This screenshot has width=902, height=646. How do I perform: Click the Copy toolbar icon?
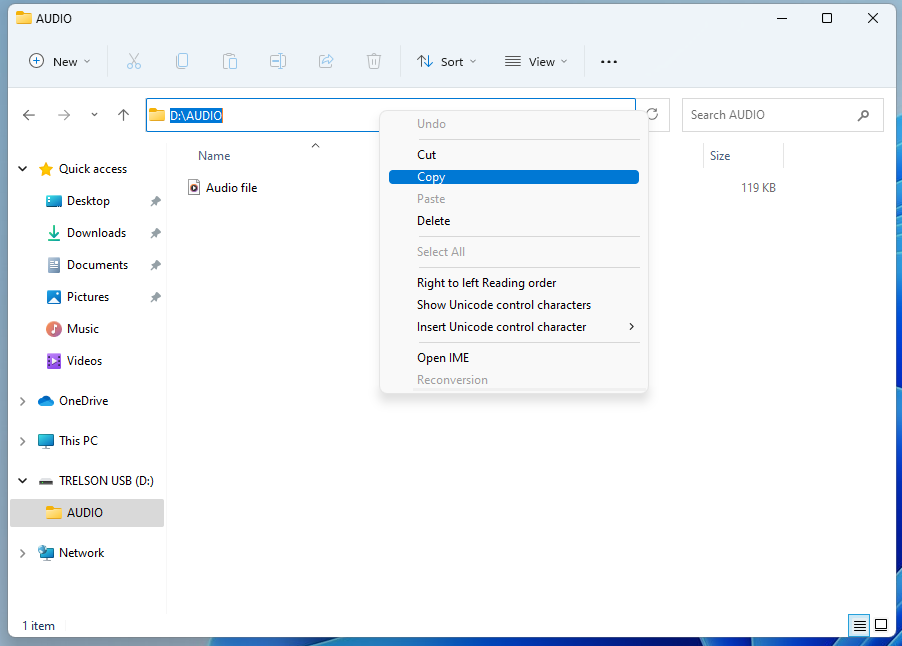pyautogui.click(x=182, y=61)
